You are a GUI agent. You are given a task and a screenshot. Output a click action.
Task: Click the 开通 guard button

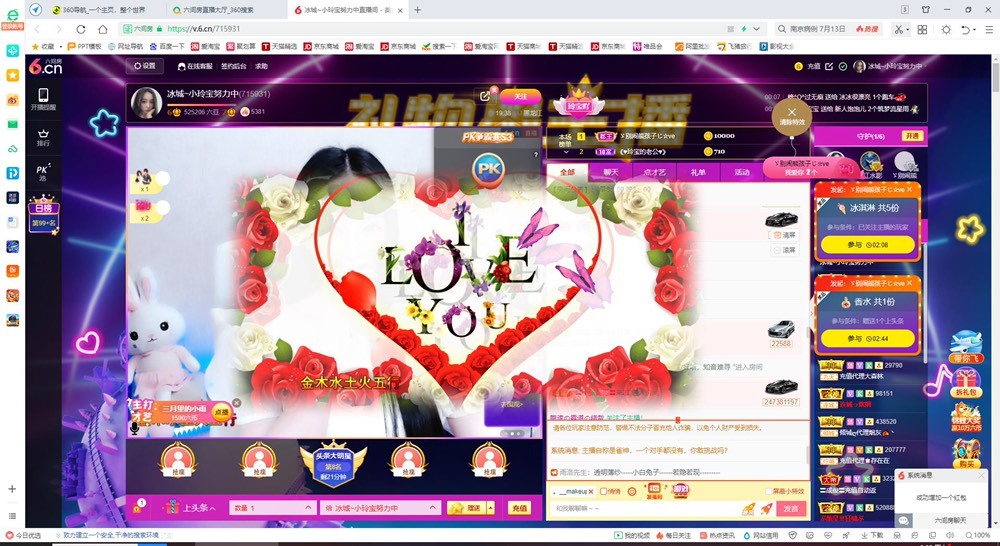click(911, 136)
